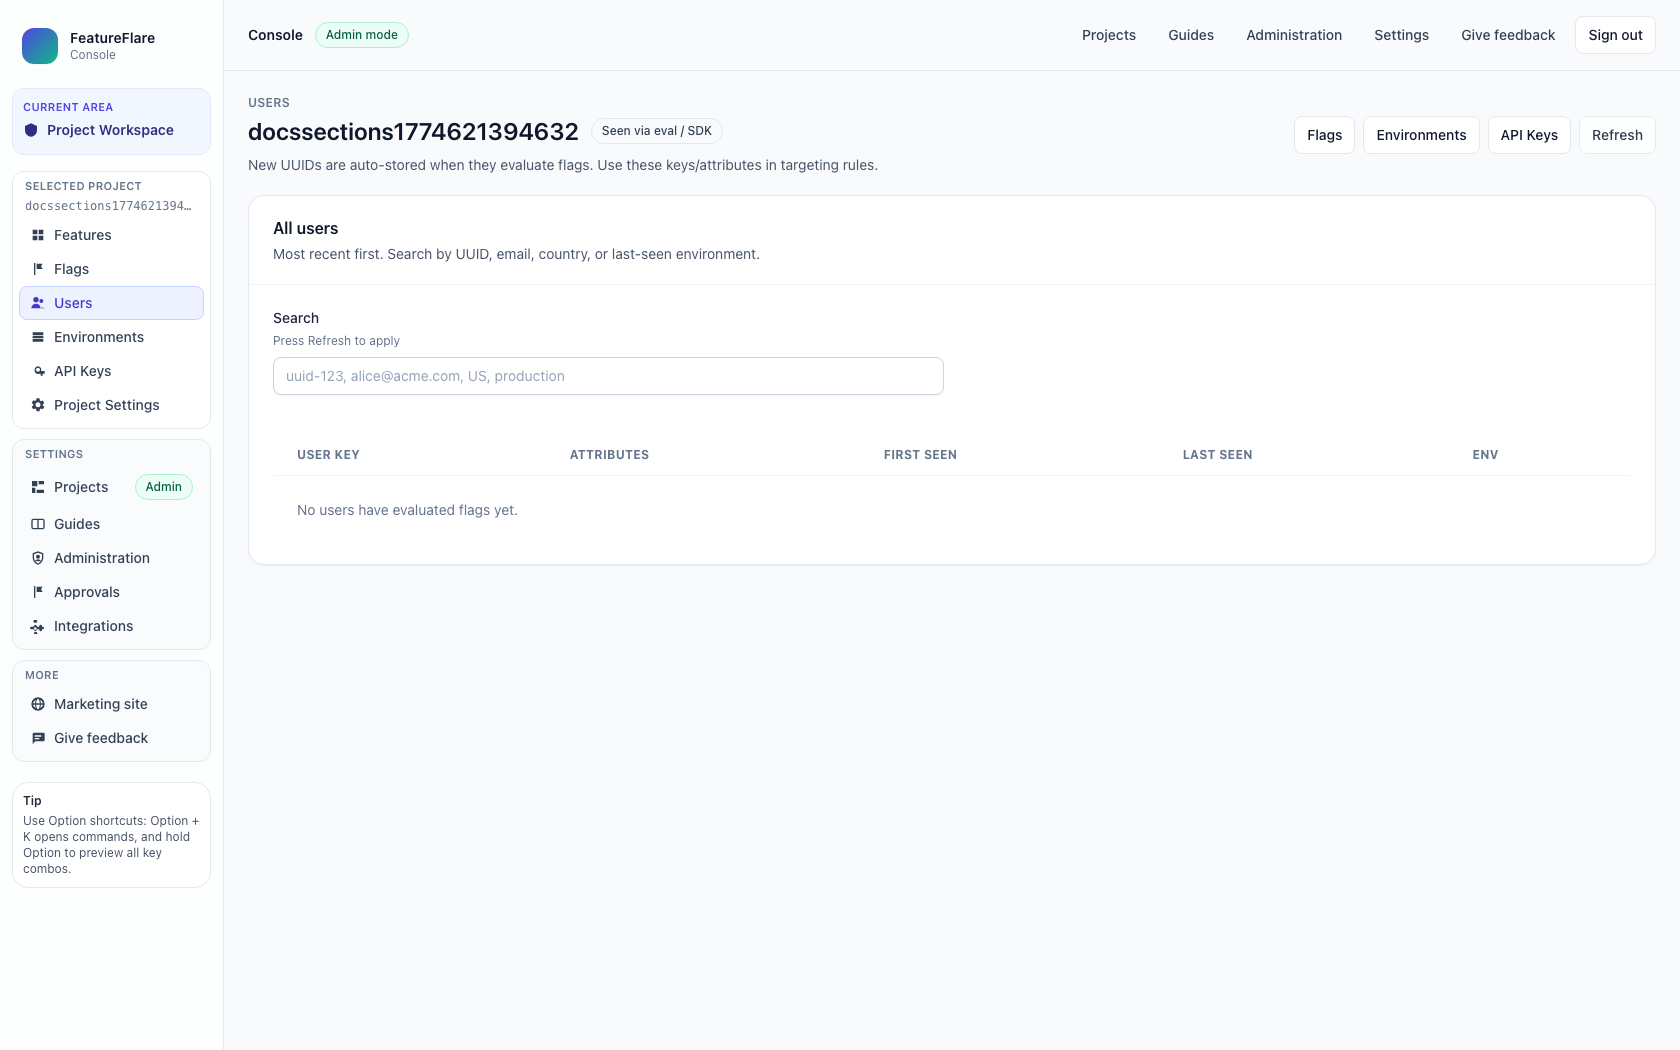1680x1050 pixels.
Task: Click the Environments stack icon in sidebar
Action: coord(38,337)
